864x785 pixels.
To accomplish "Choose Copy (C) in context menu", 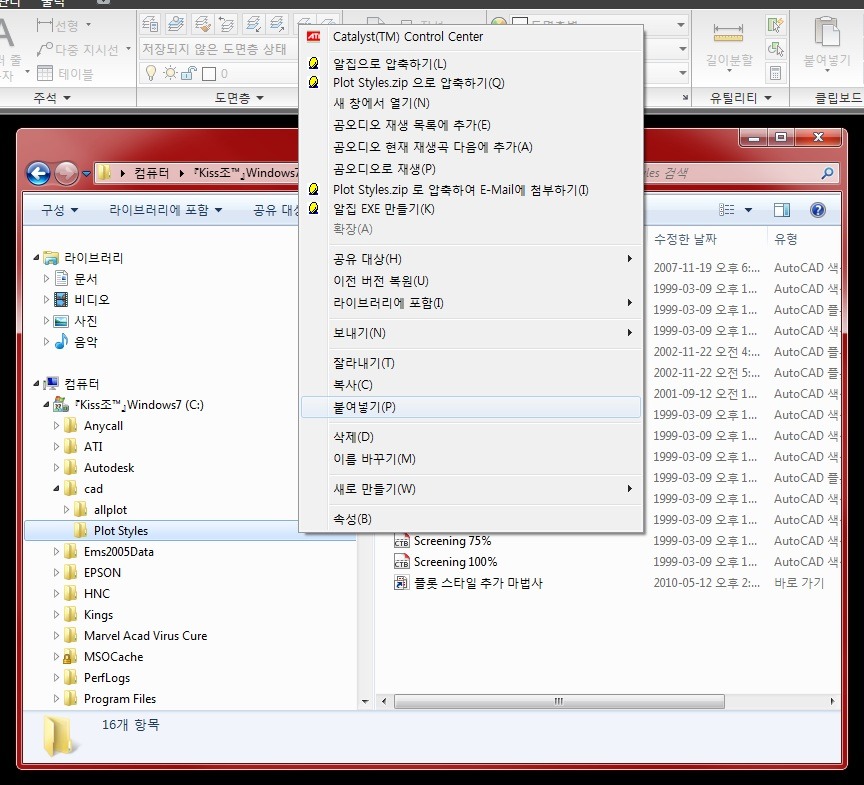I will coord(353,385).
